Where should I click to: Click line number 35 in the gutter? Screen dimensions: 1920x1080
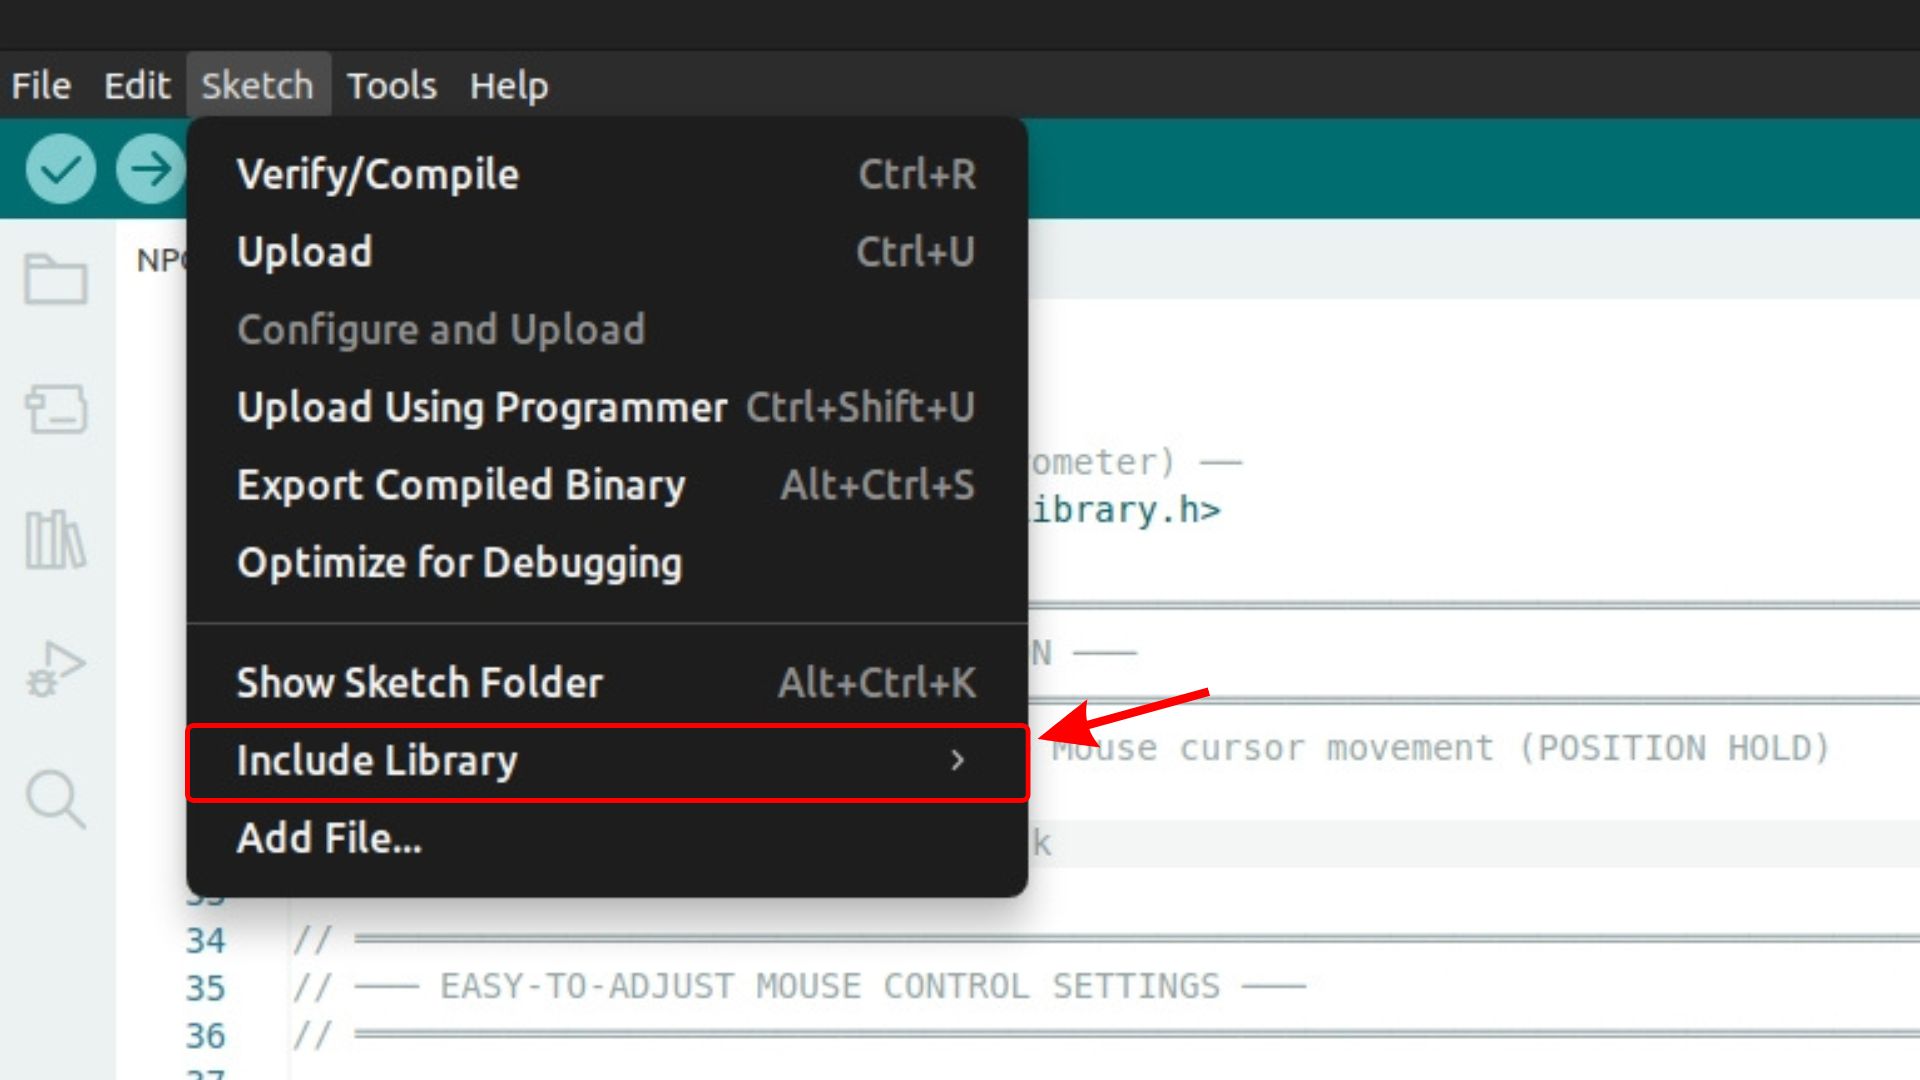pos(206,989)
